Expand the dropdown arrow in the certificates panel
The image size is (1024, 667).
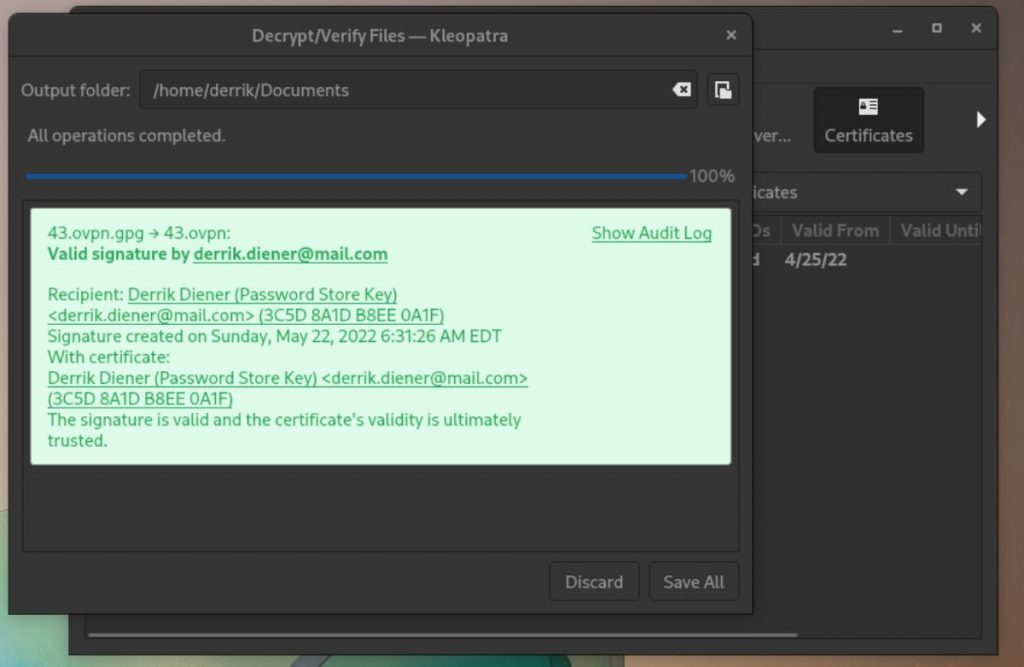click(x=961, y=191)
